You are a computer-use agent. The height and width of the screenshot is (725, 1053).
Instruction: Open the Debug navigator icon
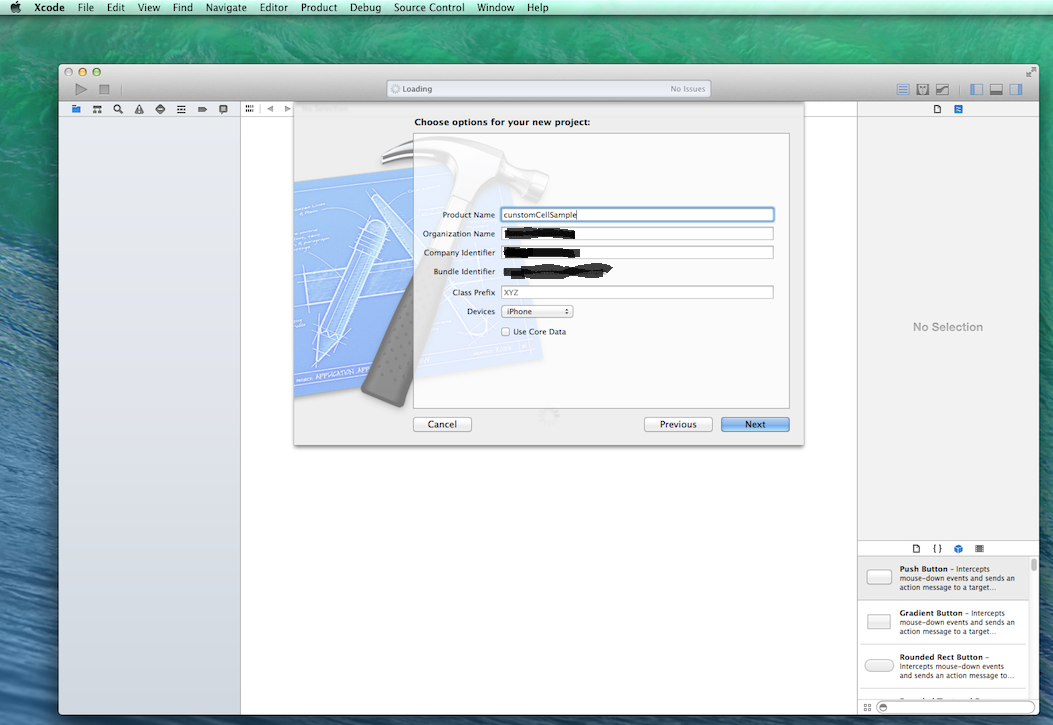(x=181, y=109)
